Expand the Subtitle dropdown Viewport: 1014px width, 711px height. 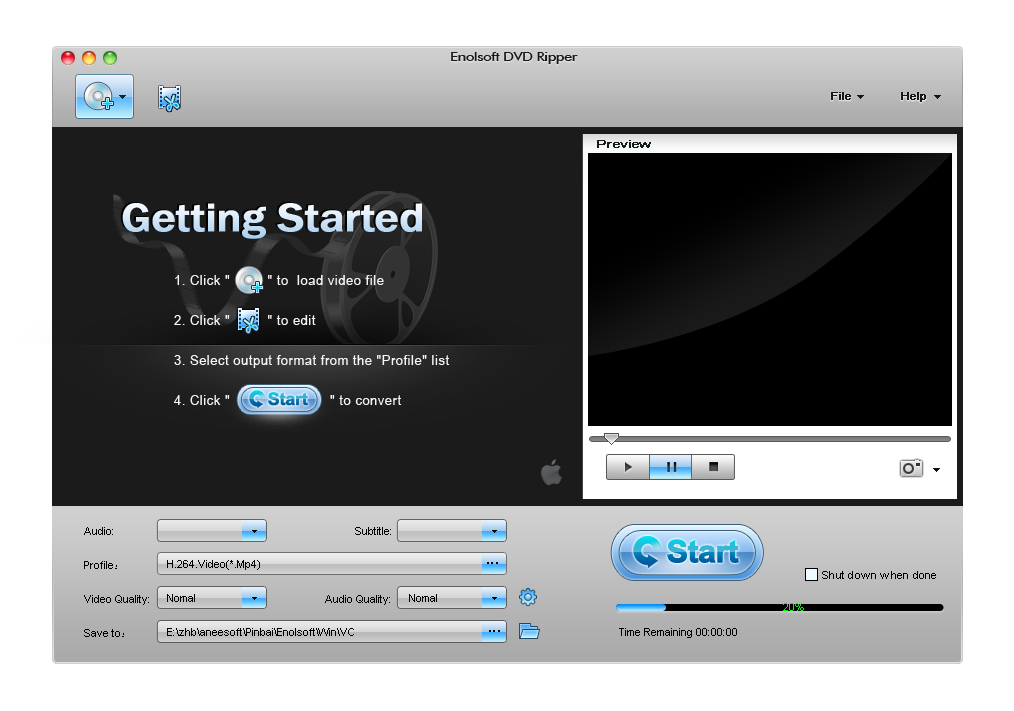[493, 531]
